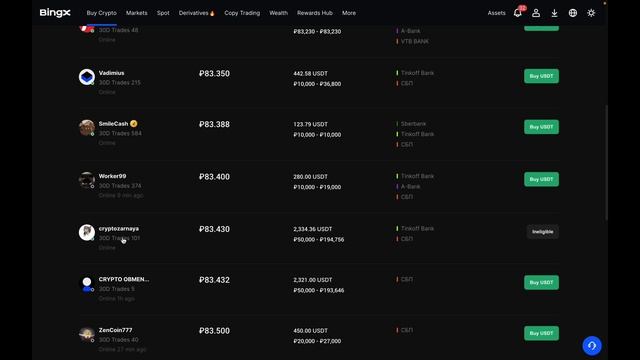The width and height of the screenshot is (640, 360).
Task: Open the blue support chat bubble
Action: [x=592, y=346]
